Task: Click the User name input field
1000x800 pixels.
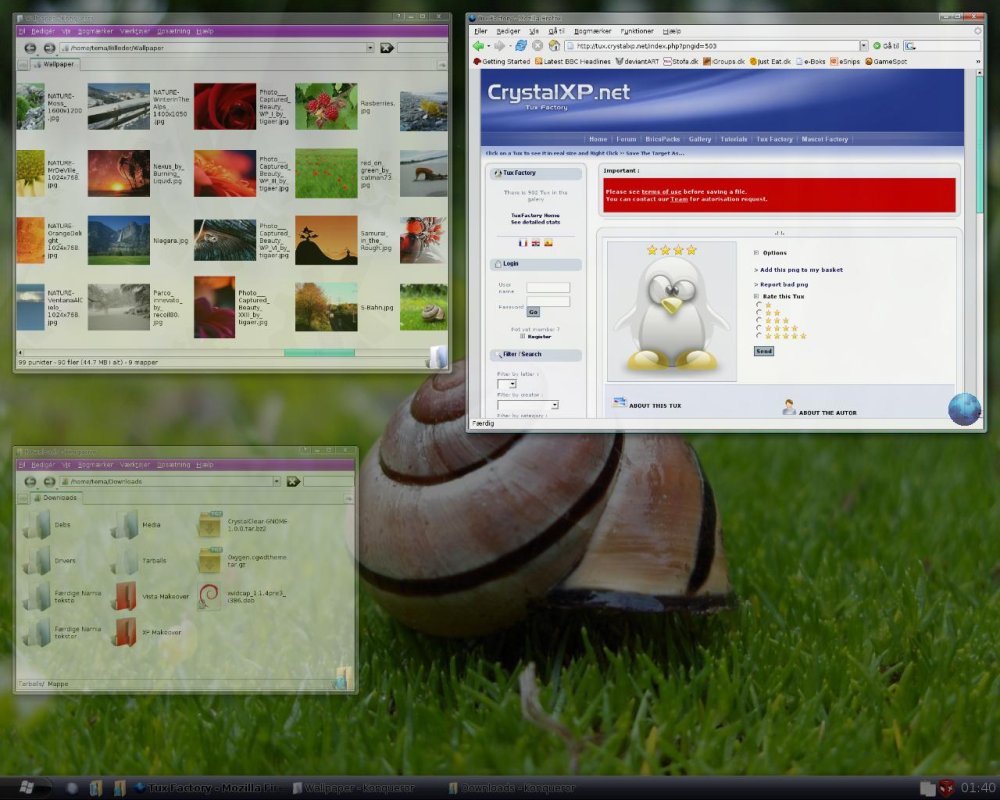Action: click(548, 288)
